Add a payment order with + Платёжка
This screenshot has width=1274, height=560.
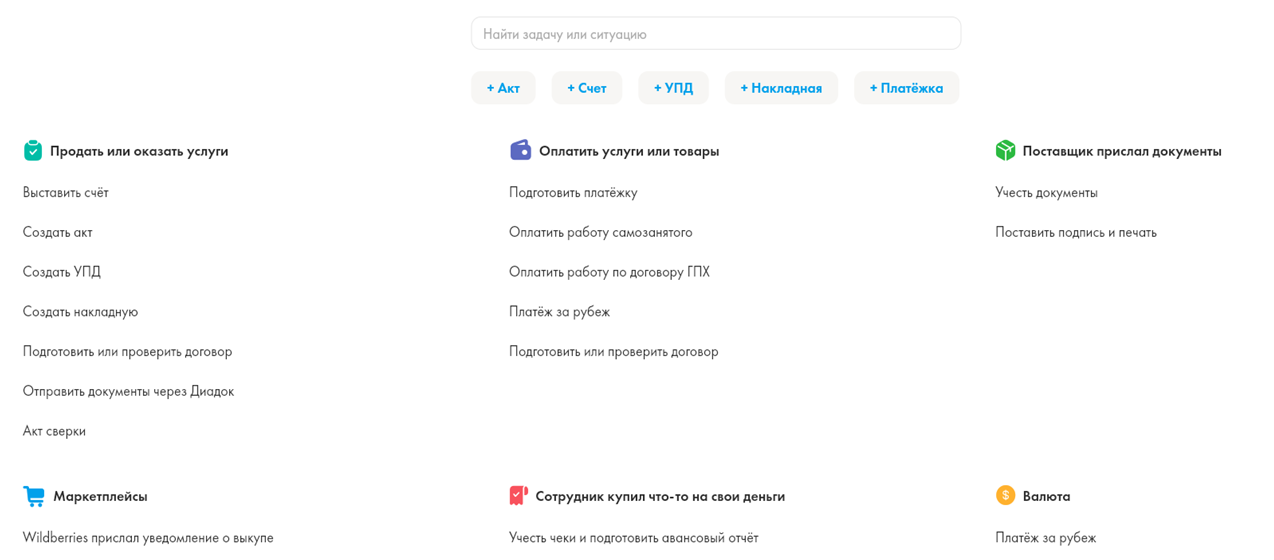tap(906, 88)
